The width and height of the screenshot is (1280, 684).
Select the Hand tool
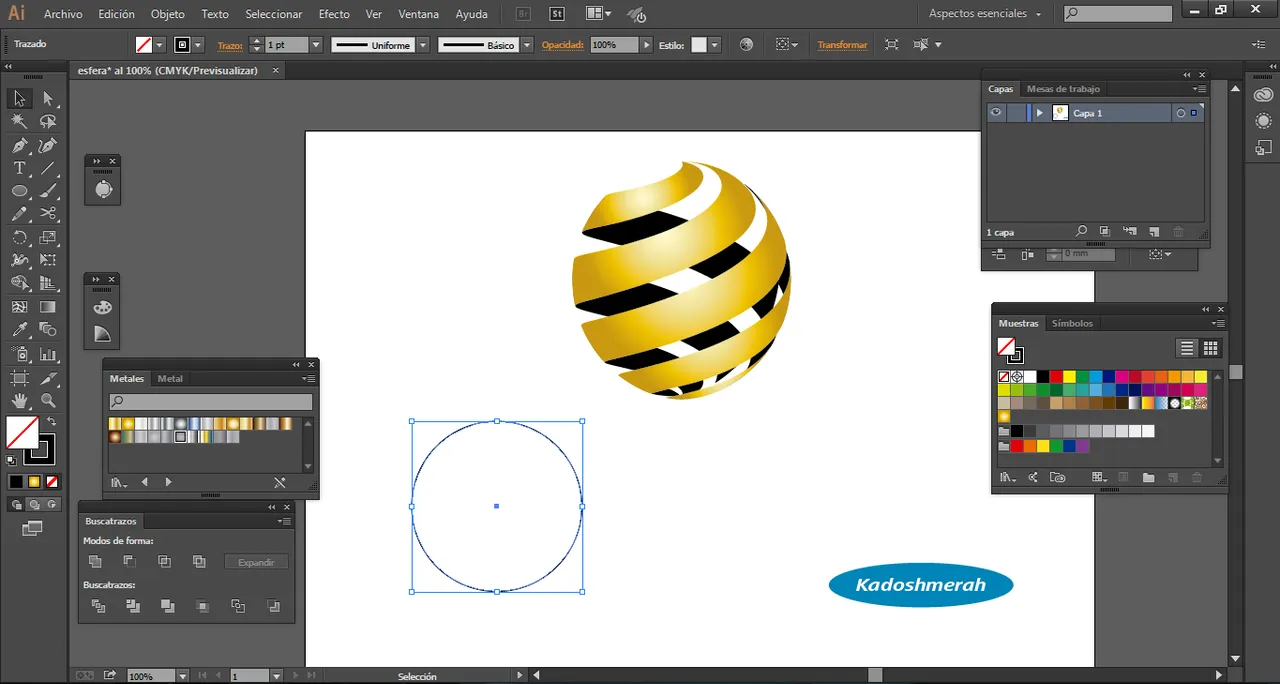[19, 401]
